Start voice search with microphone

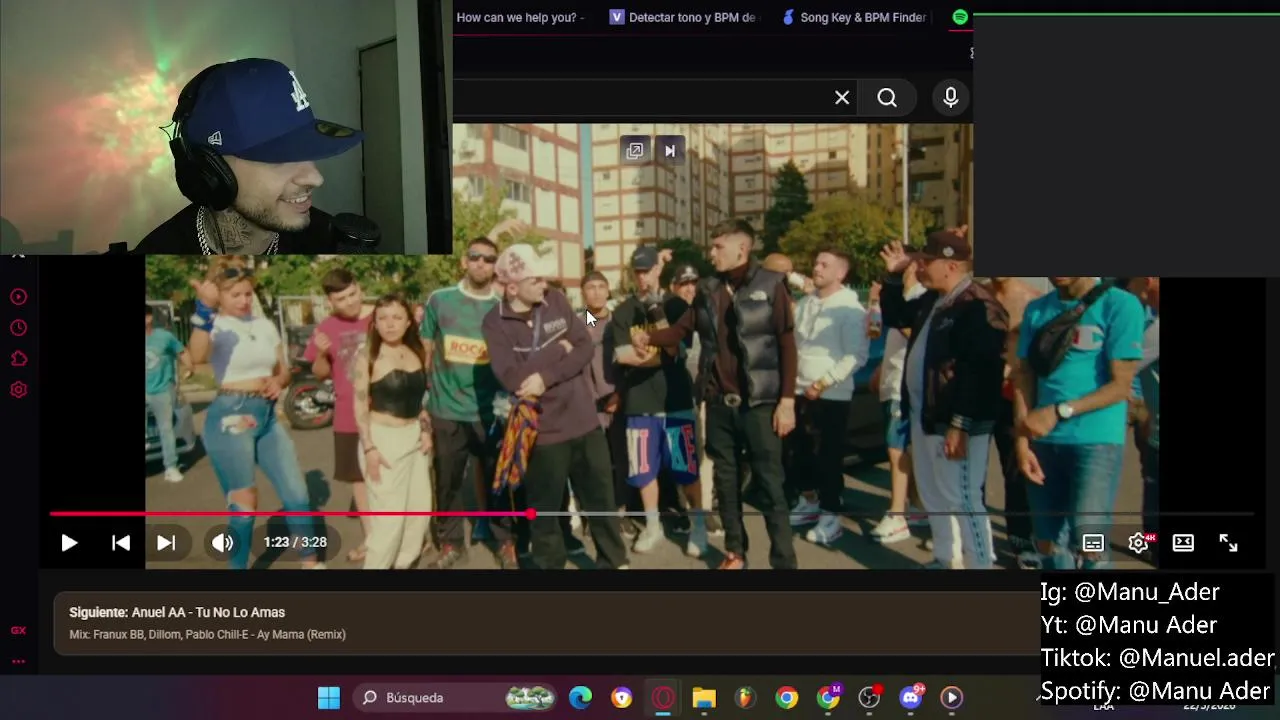pos(951,97)
